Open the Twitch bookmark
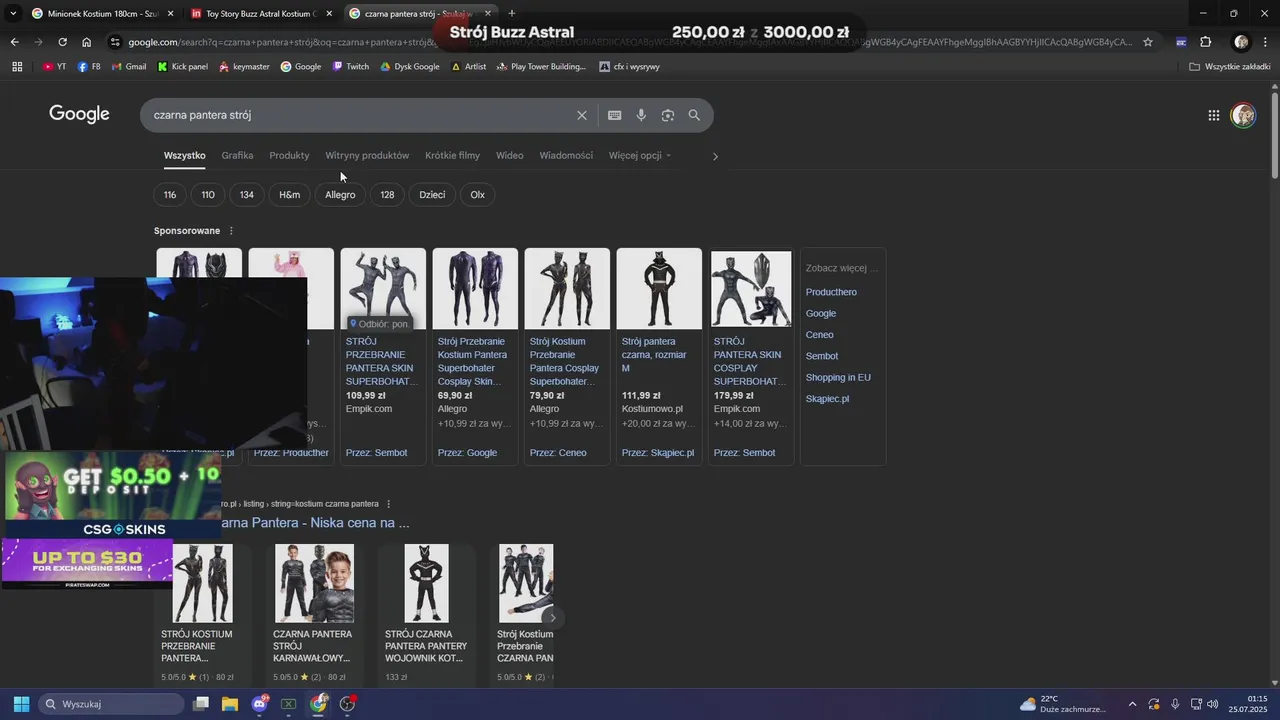Screen dimensions: 1280x720 [351, 67]
